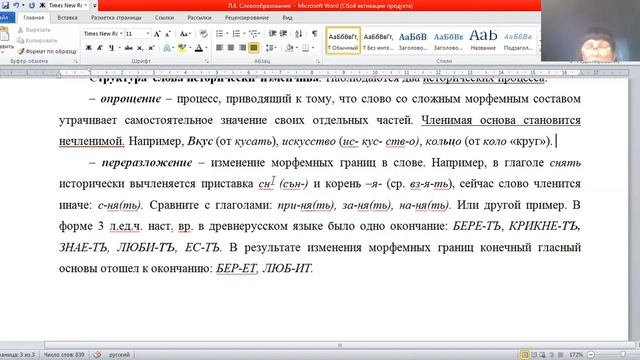Screen dimensions: 640x360
Task: Open the Файл tab
Action: pyautogui.click(x=6, y=18)
